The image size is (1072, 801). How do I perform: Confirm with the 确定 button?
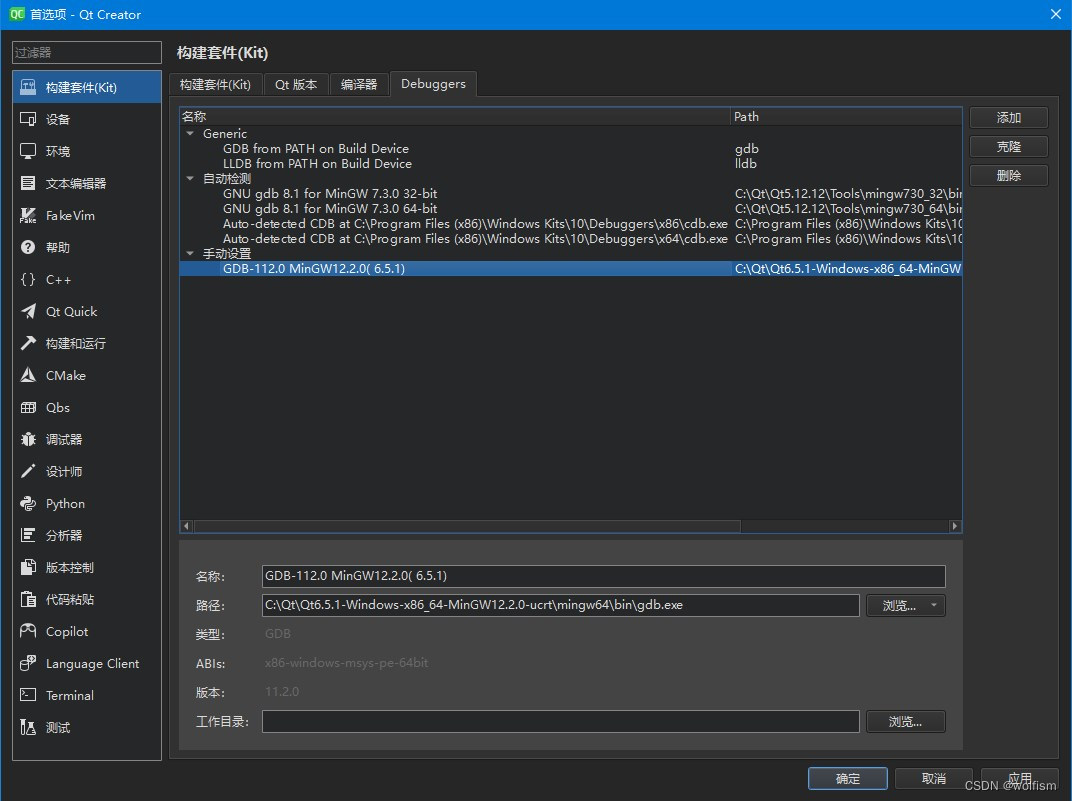coord(848,778)
